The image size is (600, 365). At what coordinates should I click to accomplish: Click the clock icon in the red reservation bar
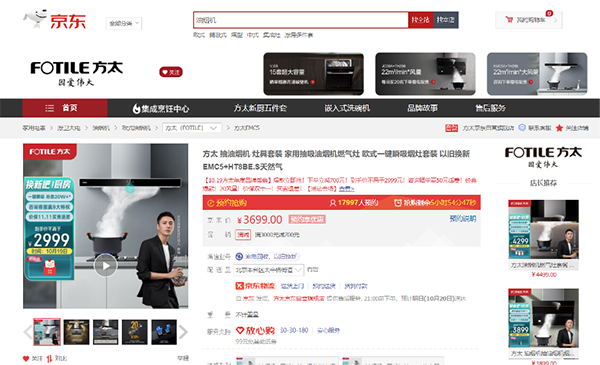[210, 203]
